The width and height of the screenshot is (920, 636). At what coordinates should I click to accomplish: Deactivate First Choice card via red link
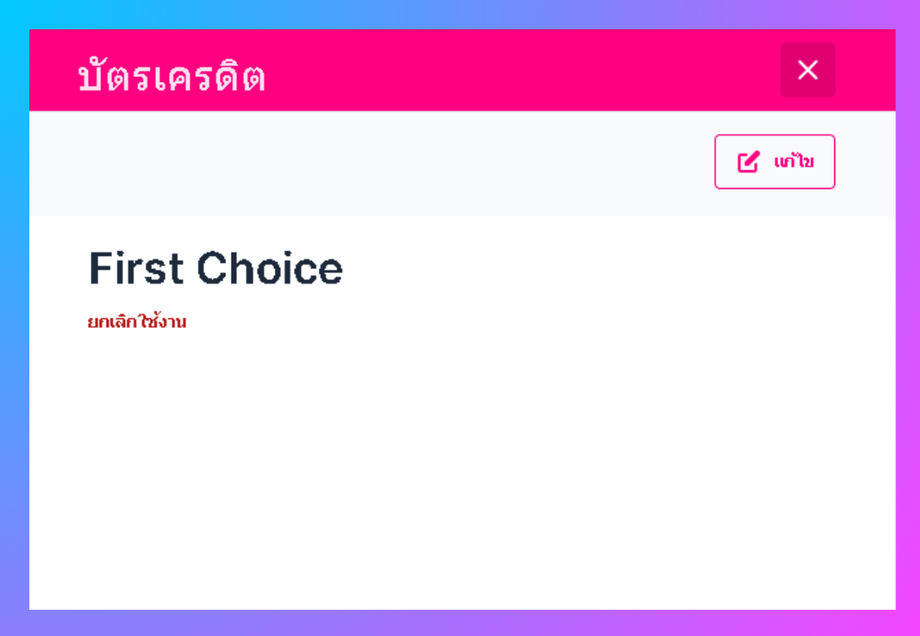[137, 322]
